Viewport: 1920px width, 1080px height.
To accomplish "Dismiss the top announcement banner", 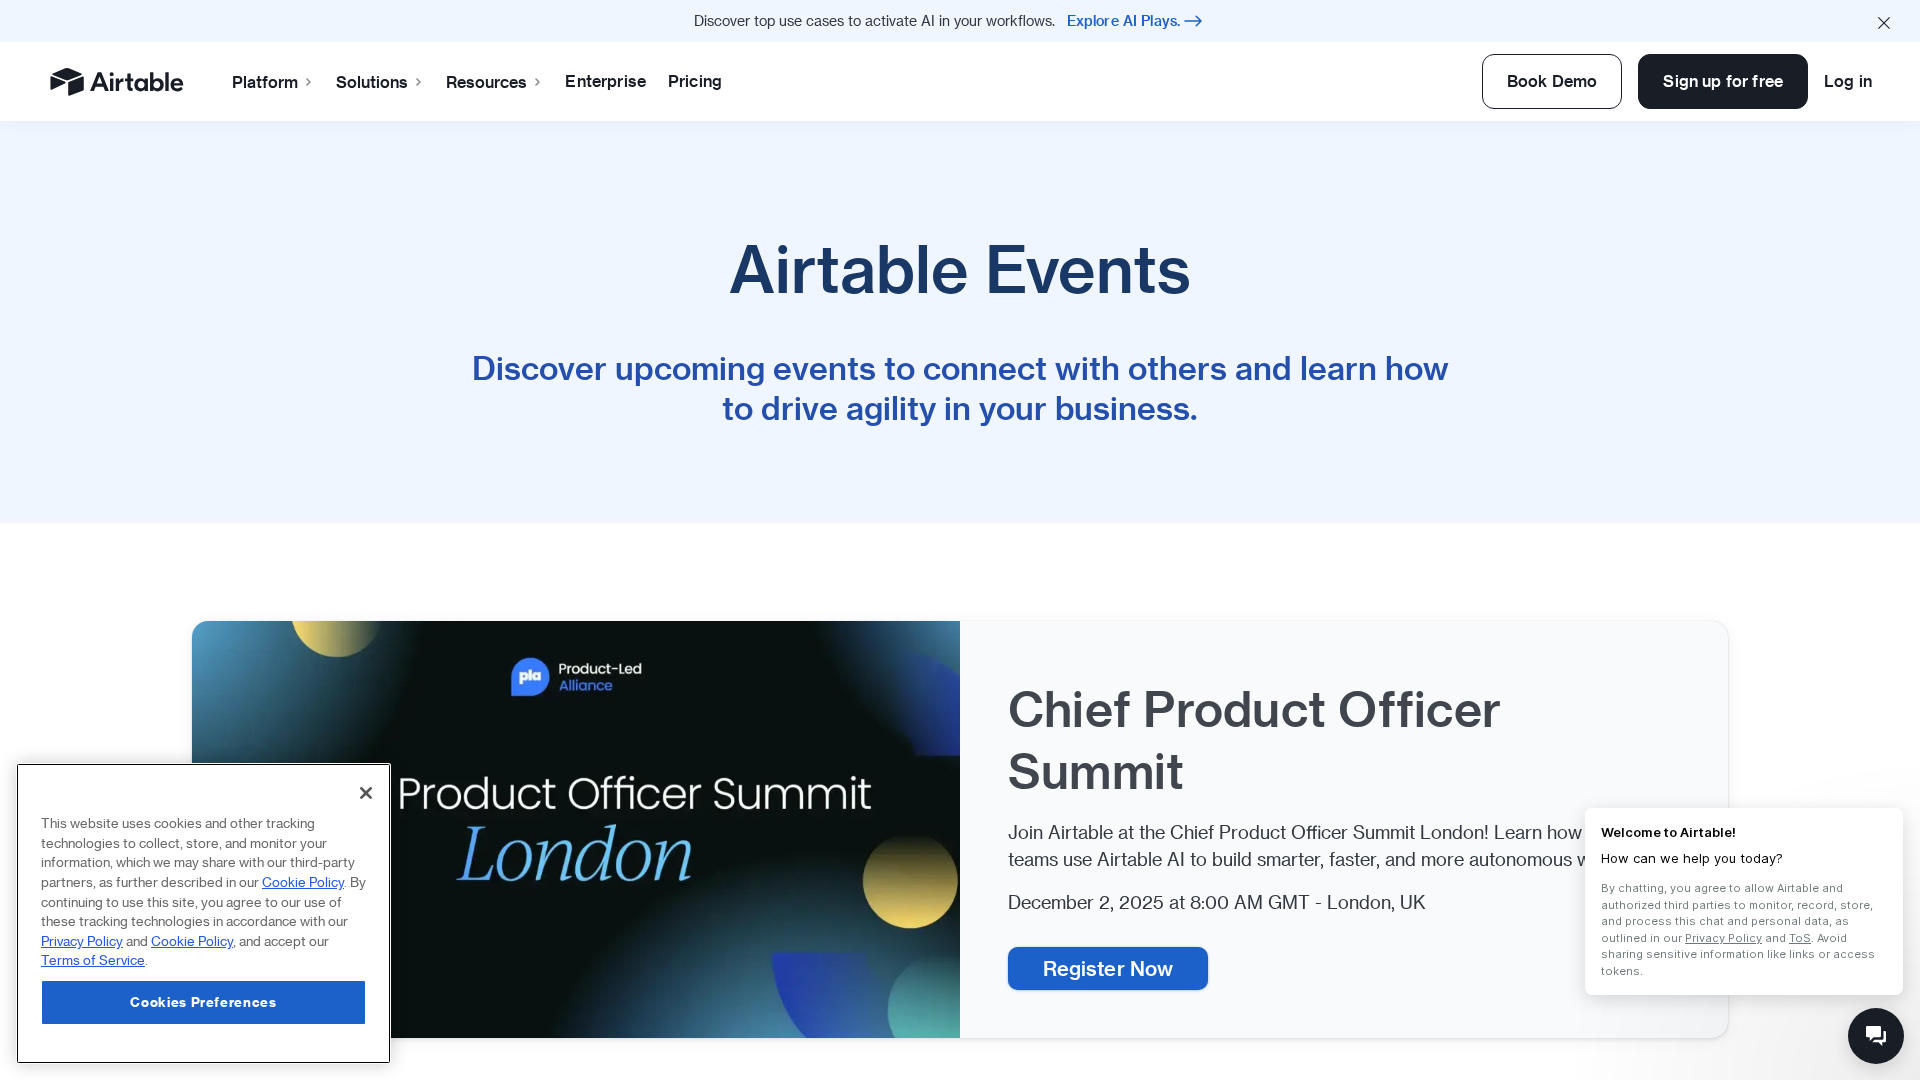I will (1883, 22).
